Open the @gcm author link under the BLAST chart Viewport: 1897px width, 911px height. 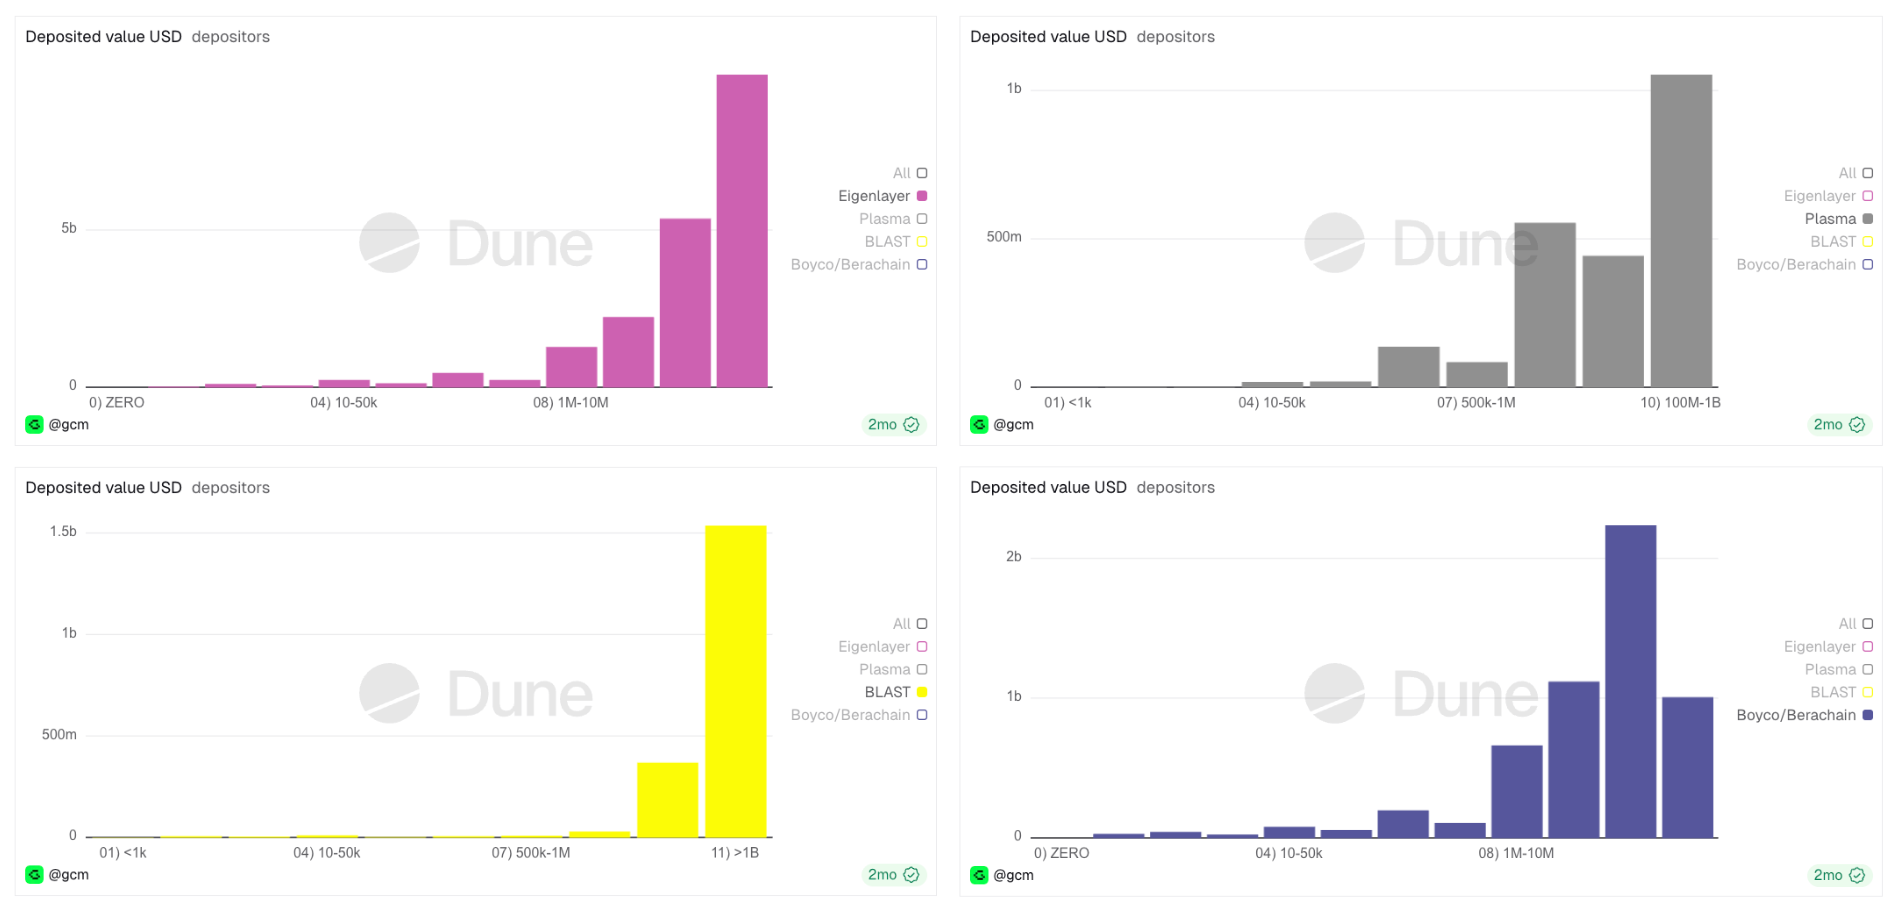click(x=68, y=874)
